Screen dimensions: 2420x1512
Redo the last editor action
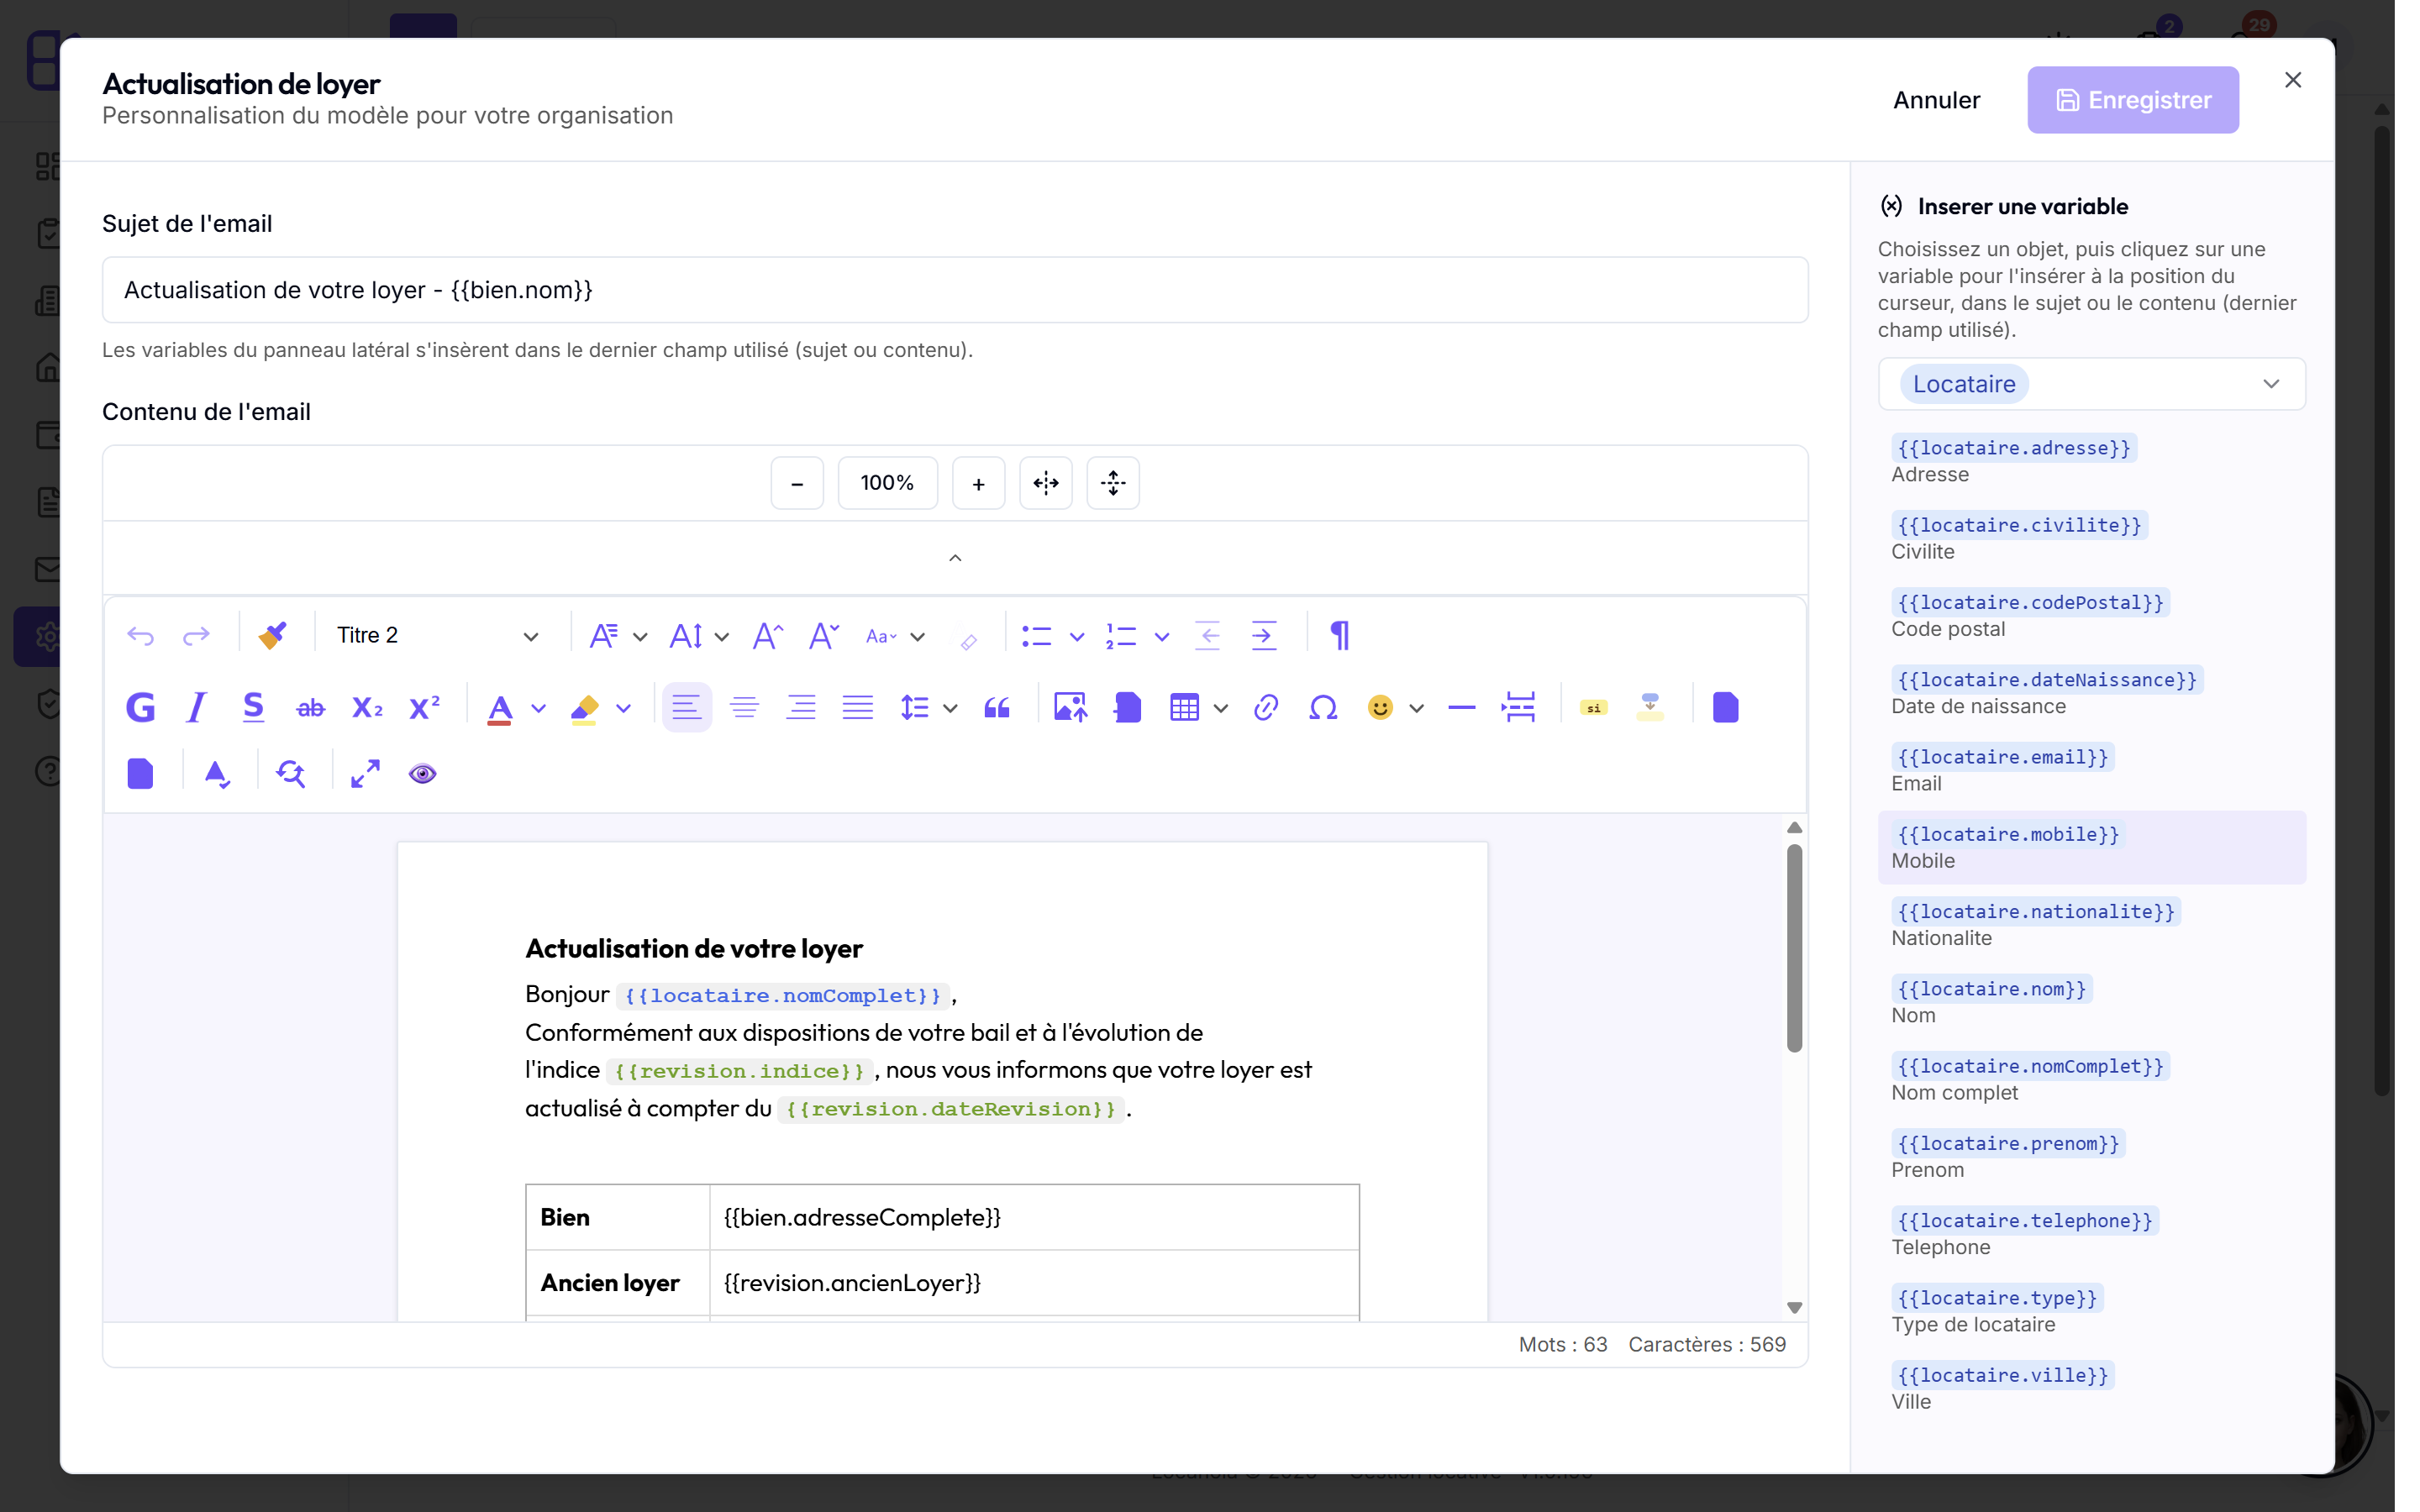[196, 636]
